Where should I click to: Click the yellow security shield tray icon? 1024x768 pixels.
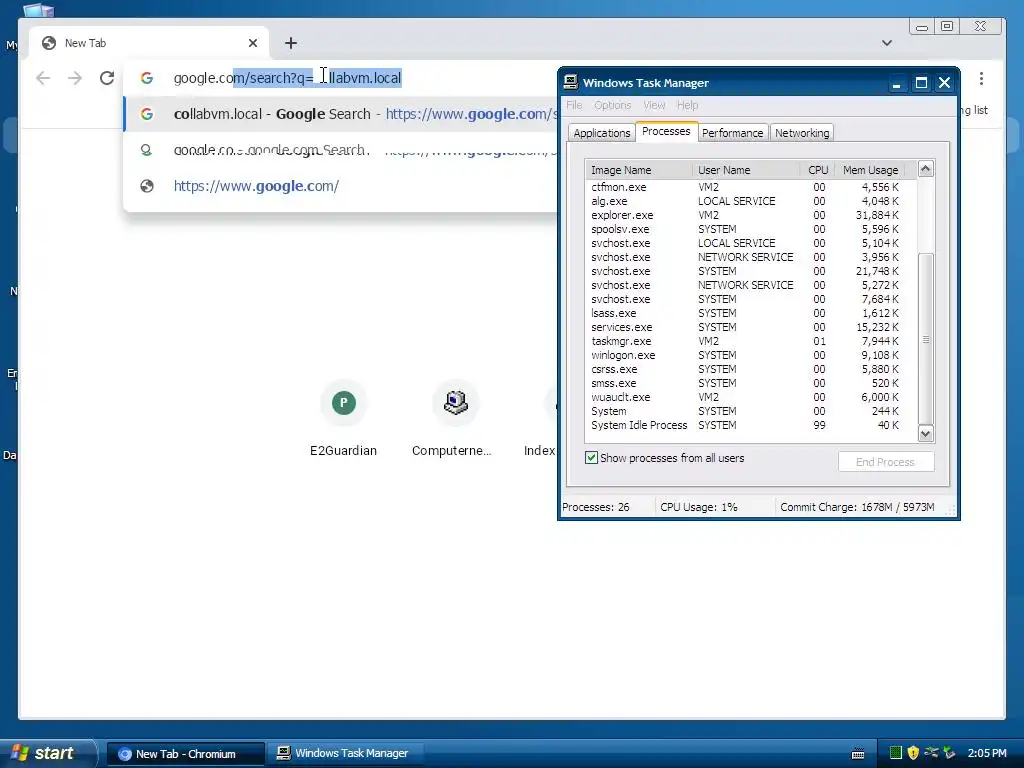click(913, 753)
